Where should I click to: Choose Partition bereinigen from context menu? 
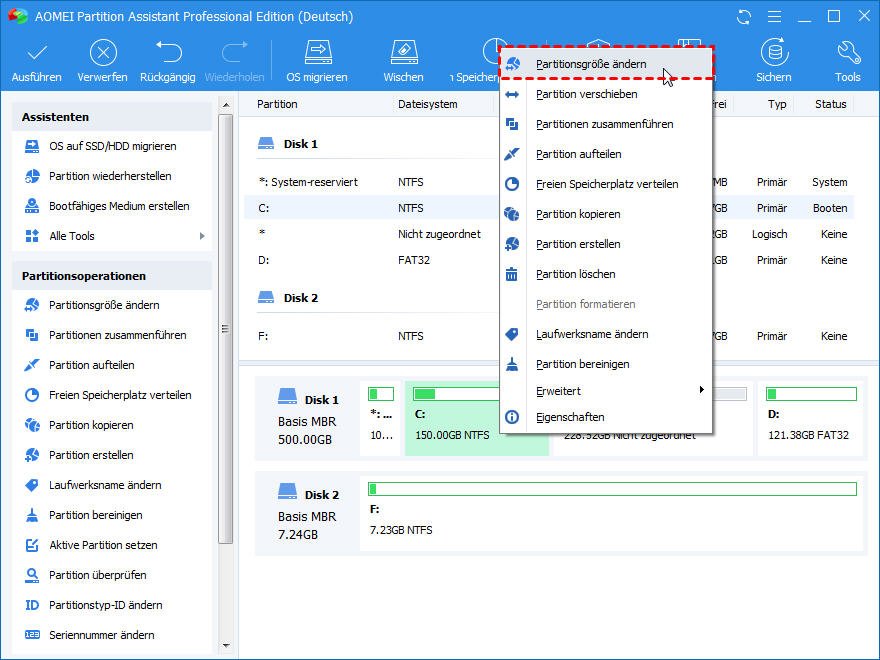pos(606,364)
